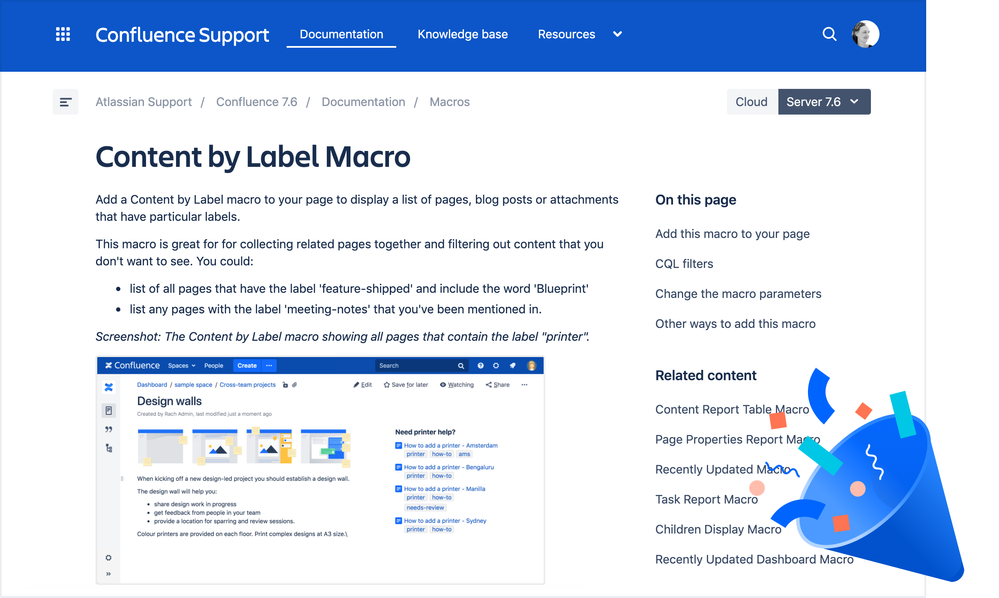Click the ellipsis button next to Create

269,366
